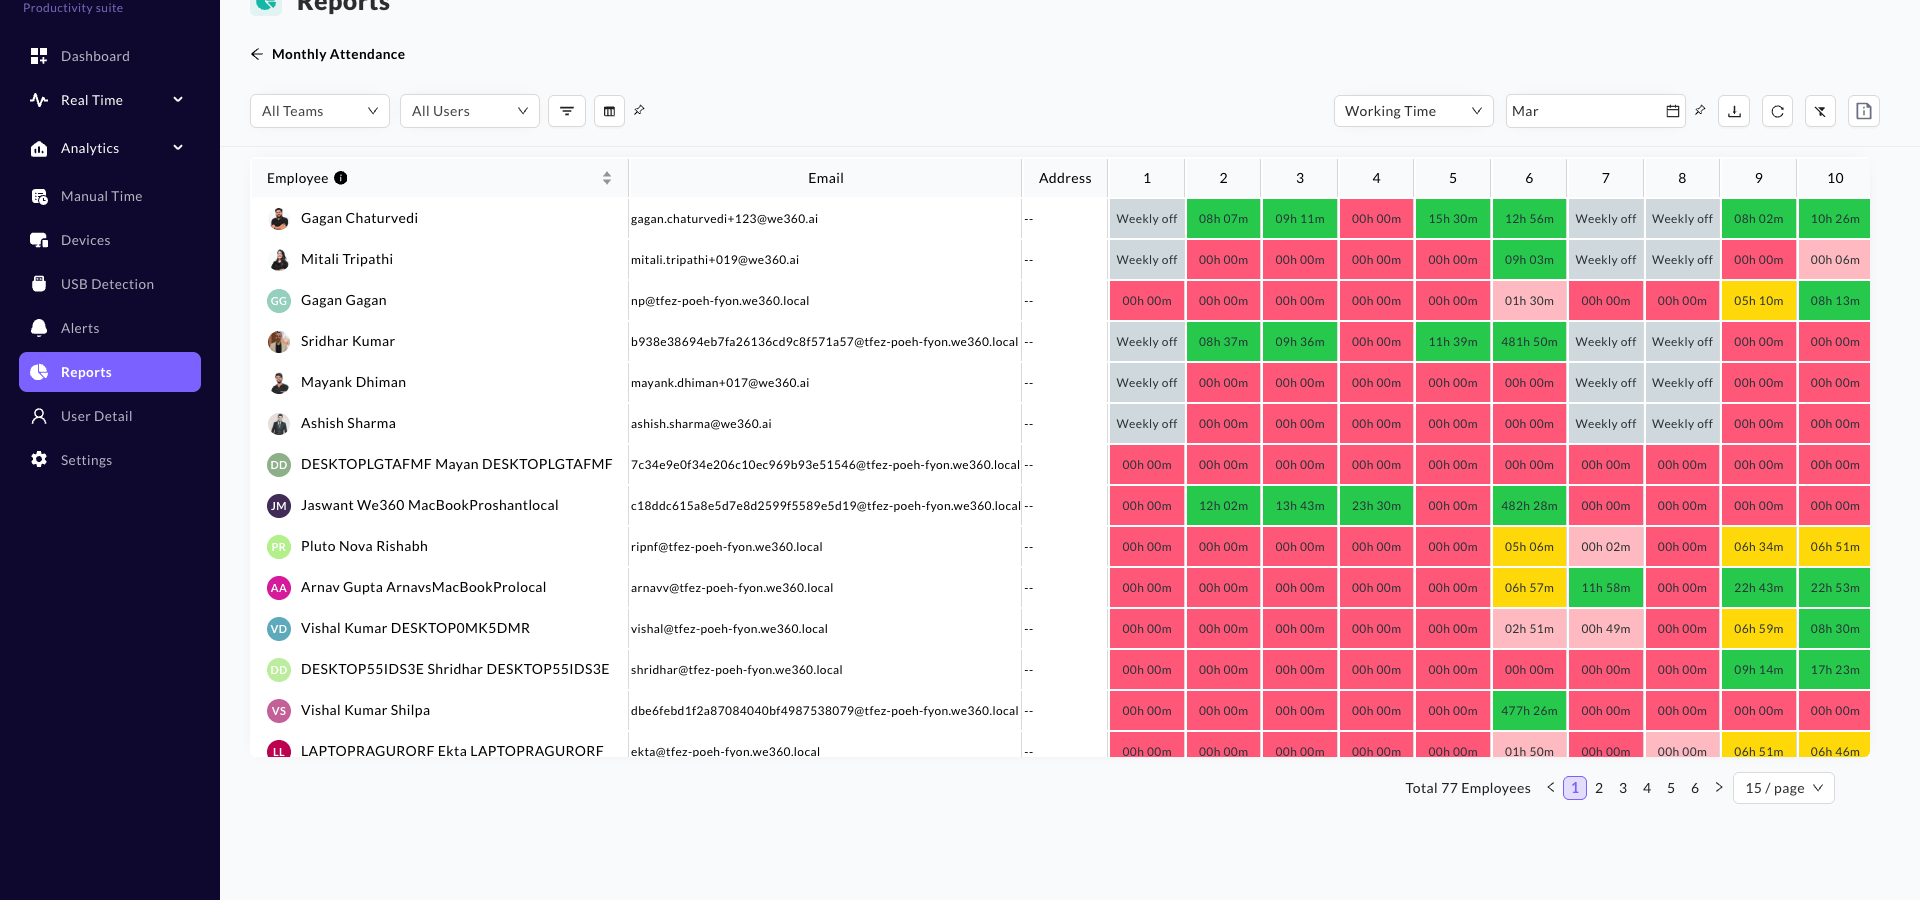Click the Address column header
This screenshot has width=1920, height=900.
(1065, 178)
